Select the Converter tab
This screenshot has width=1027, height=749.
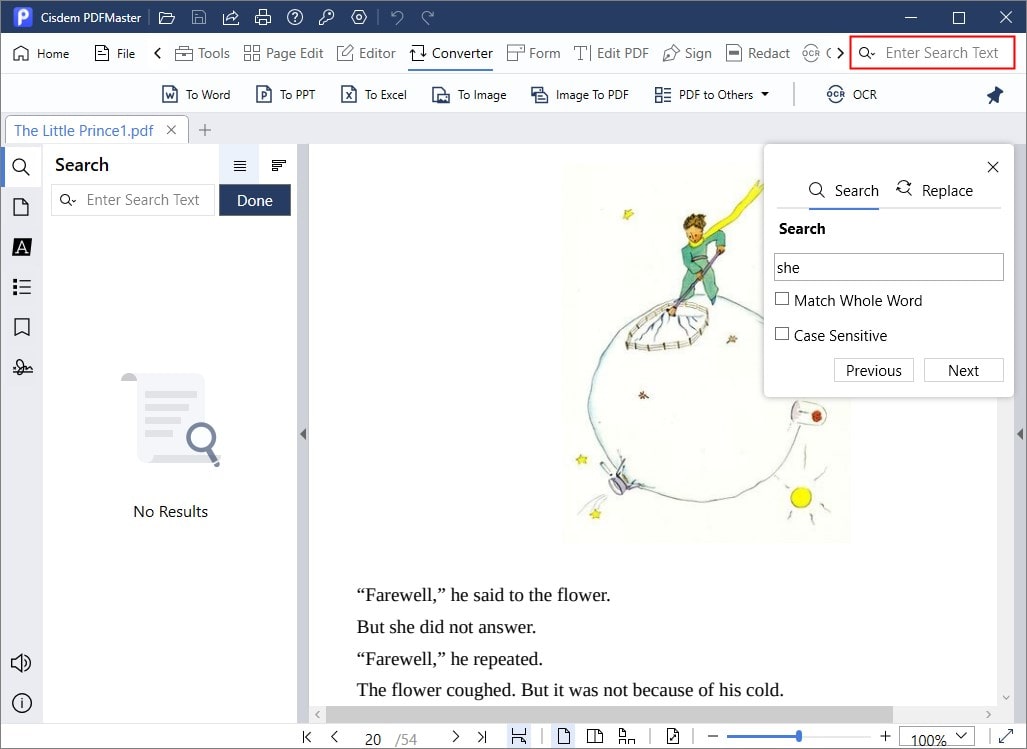pyautogui.click(x=451, y=53)
